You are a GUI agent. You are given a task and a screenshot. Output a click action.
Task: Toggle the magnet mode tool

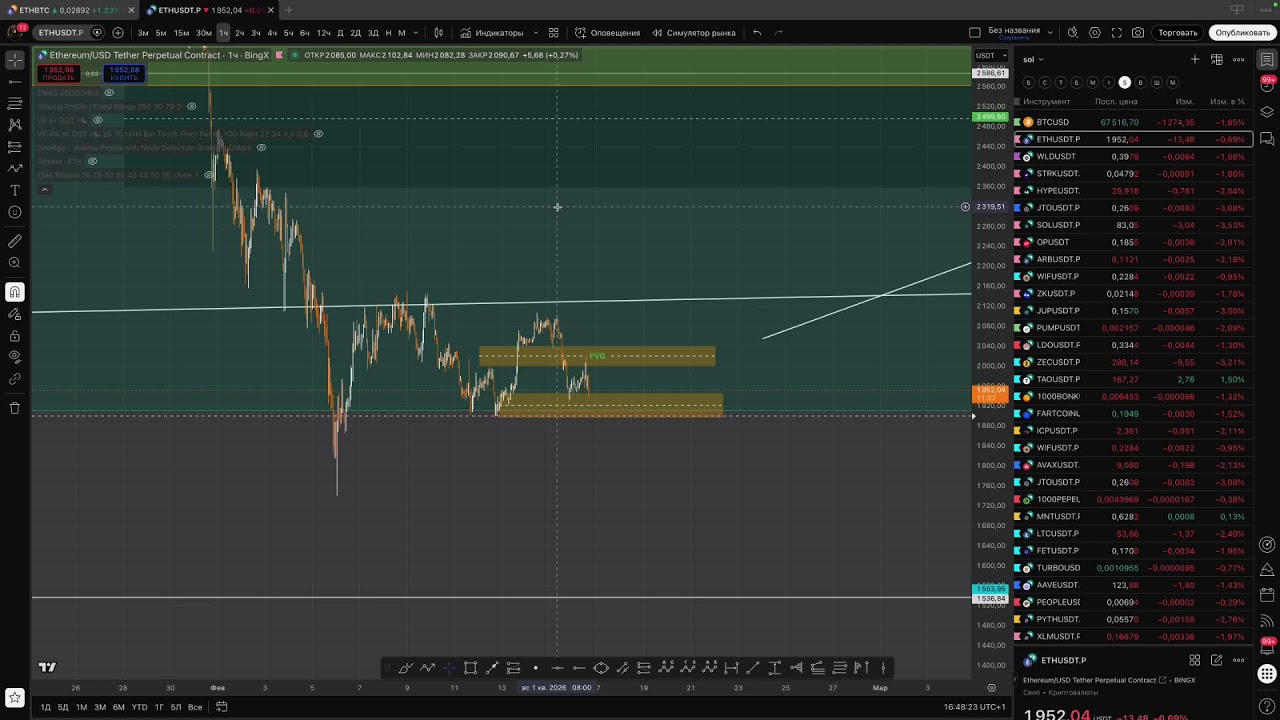15,292
